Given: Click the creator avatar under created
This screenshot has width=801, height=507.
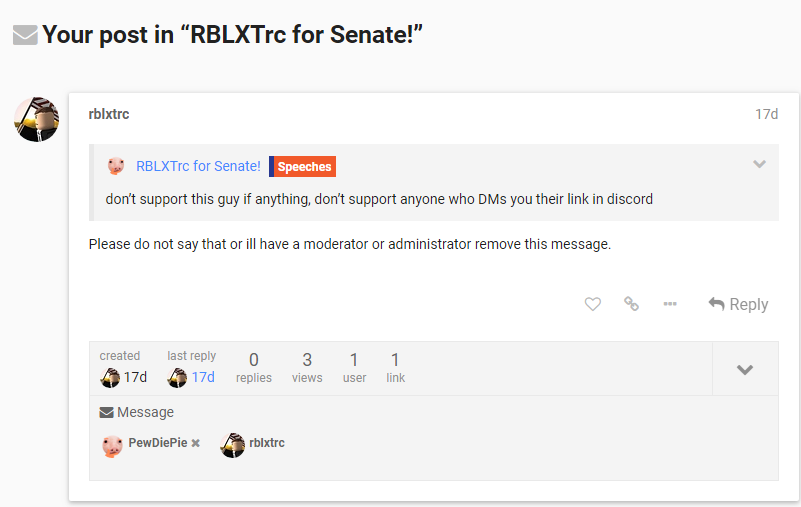Looking at the screenshot, I should [x=110, y=378].
